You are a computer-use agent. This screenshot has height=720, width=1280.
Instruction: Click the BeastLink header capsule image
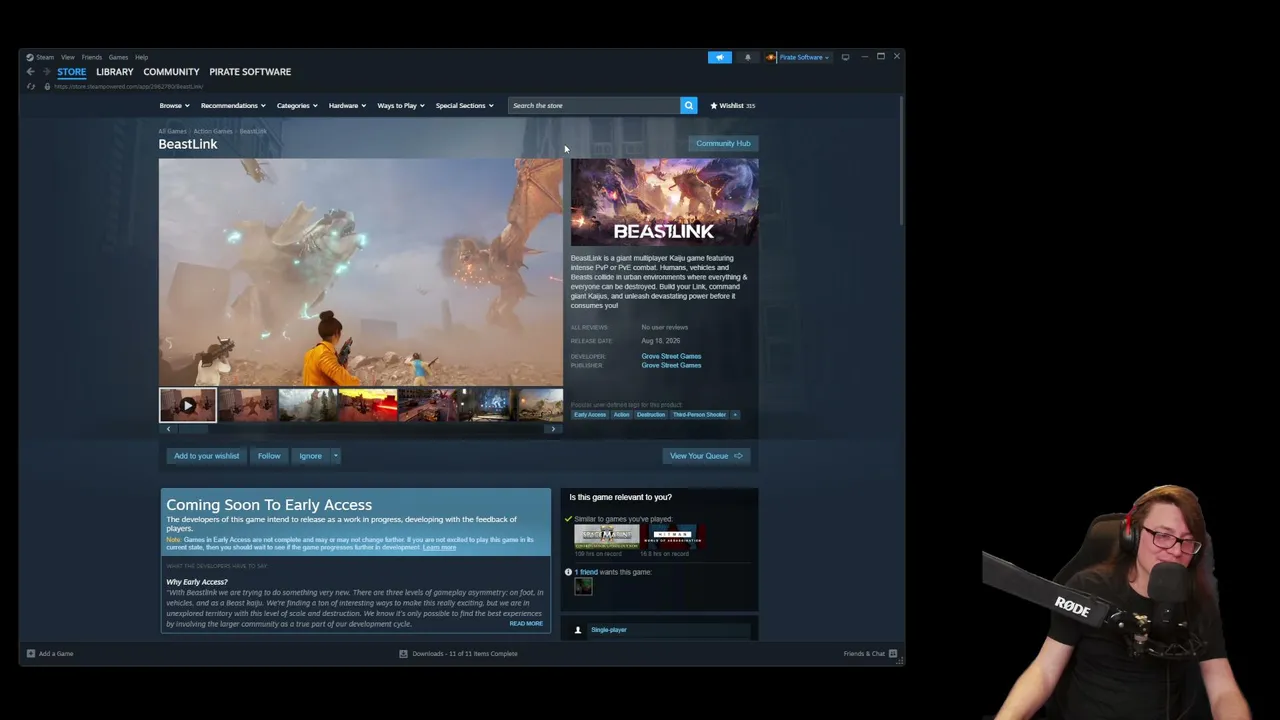pyautogui.click(x=664, y=202)
